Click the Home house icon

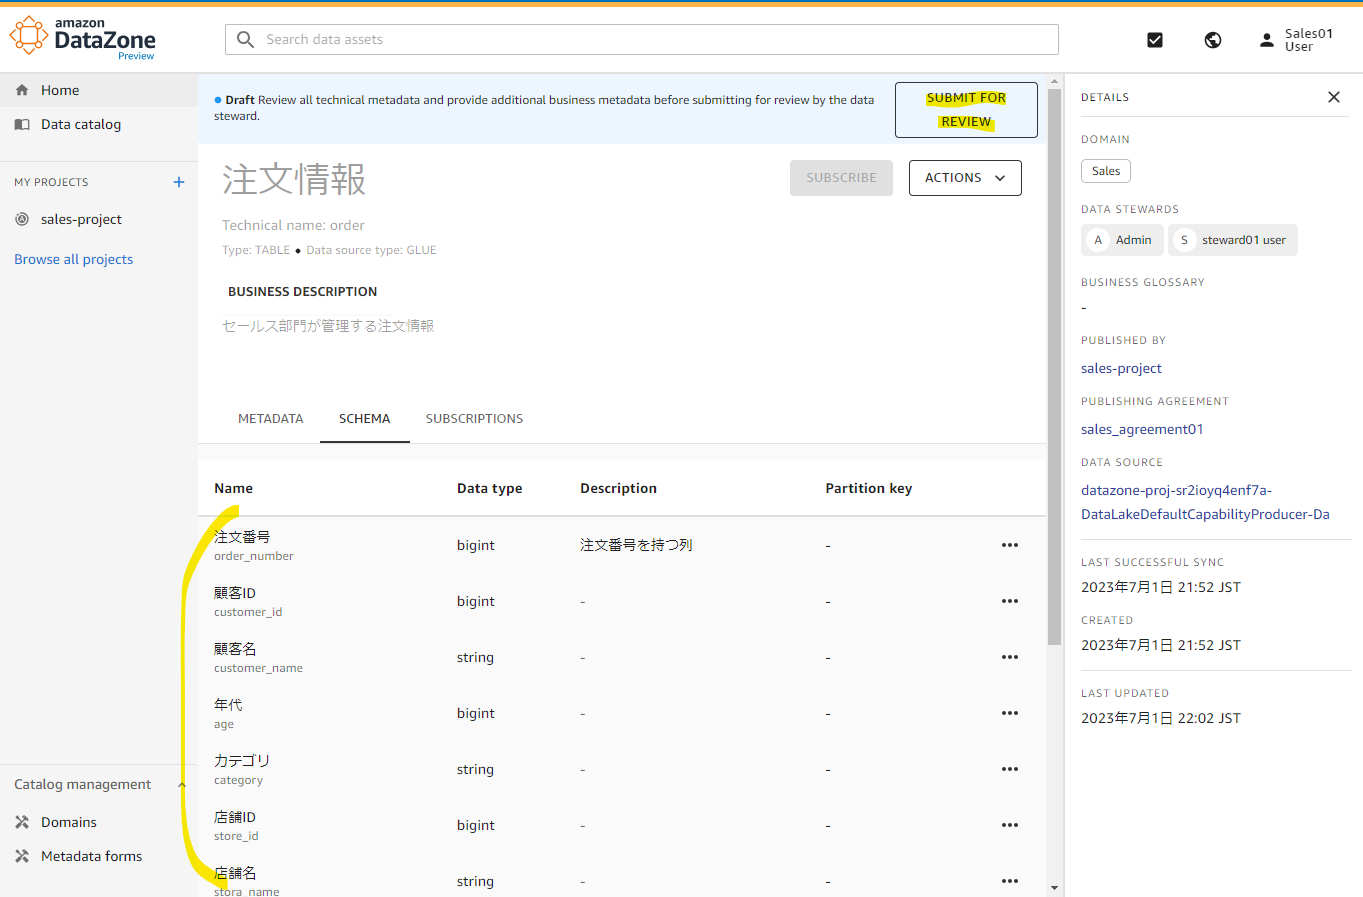point(22,90)
